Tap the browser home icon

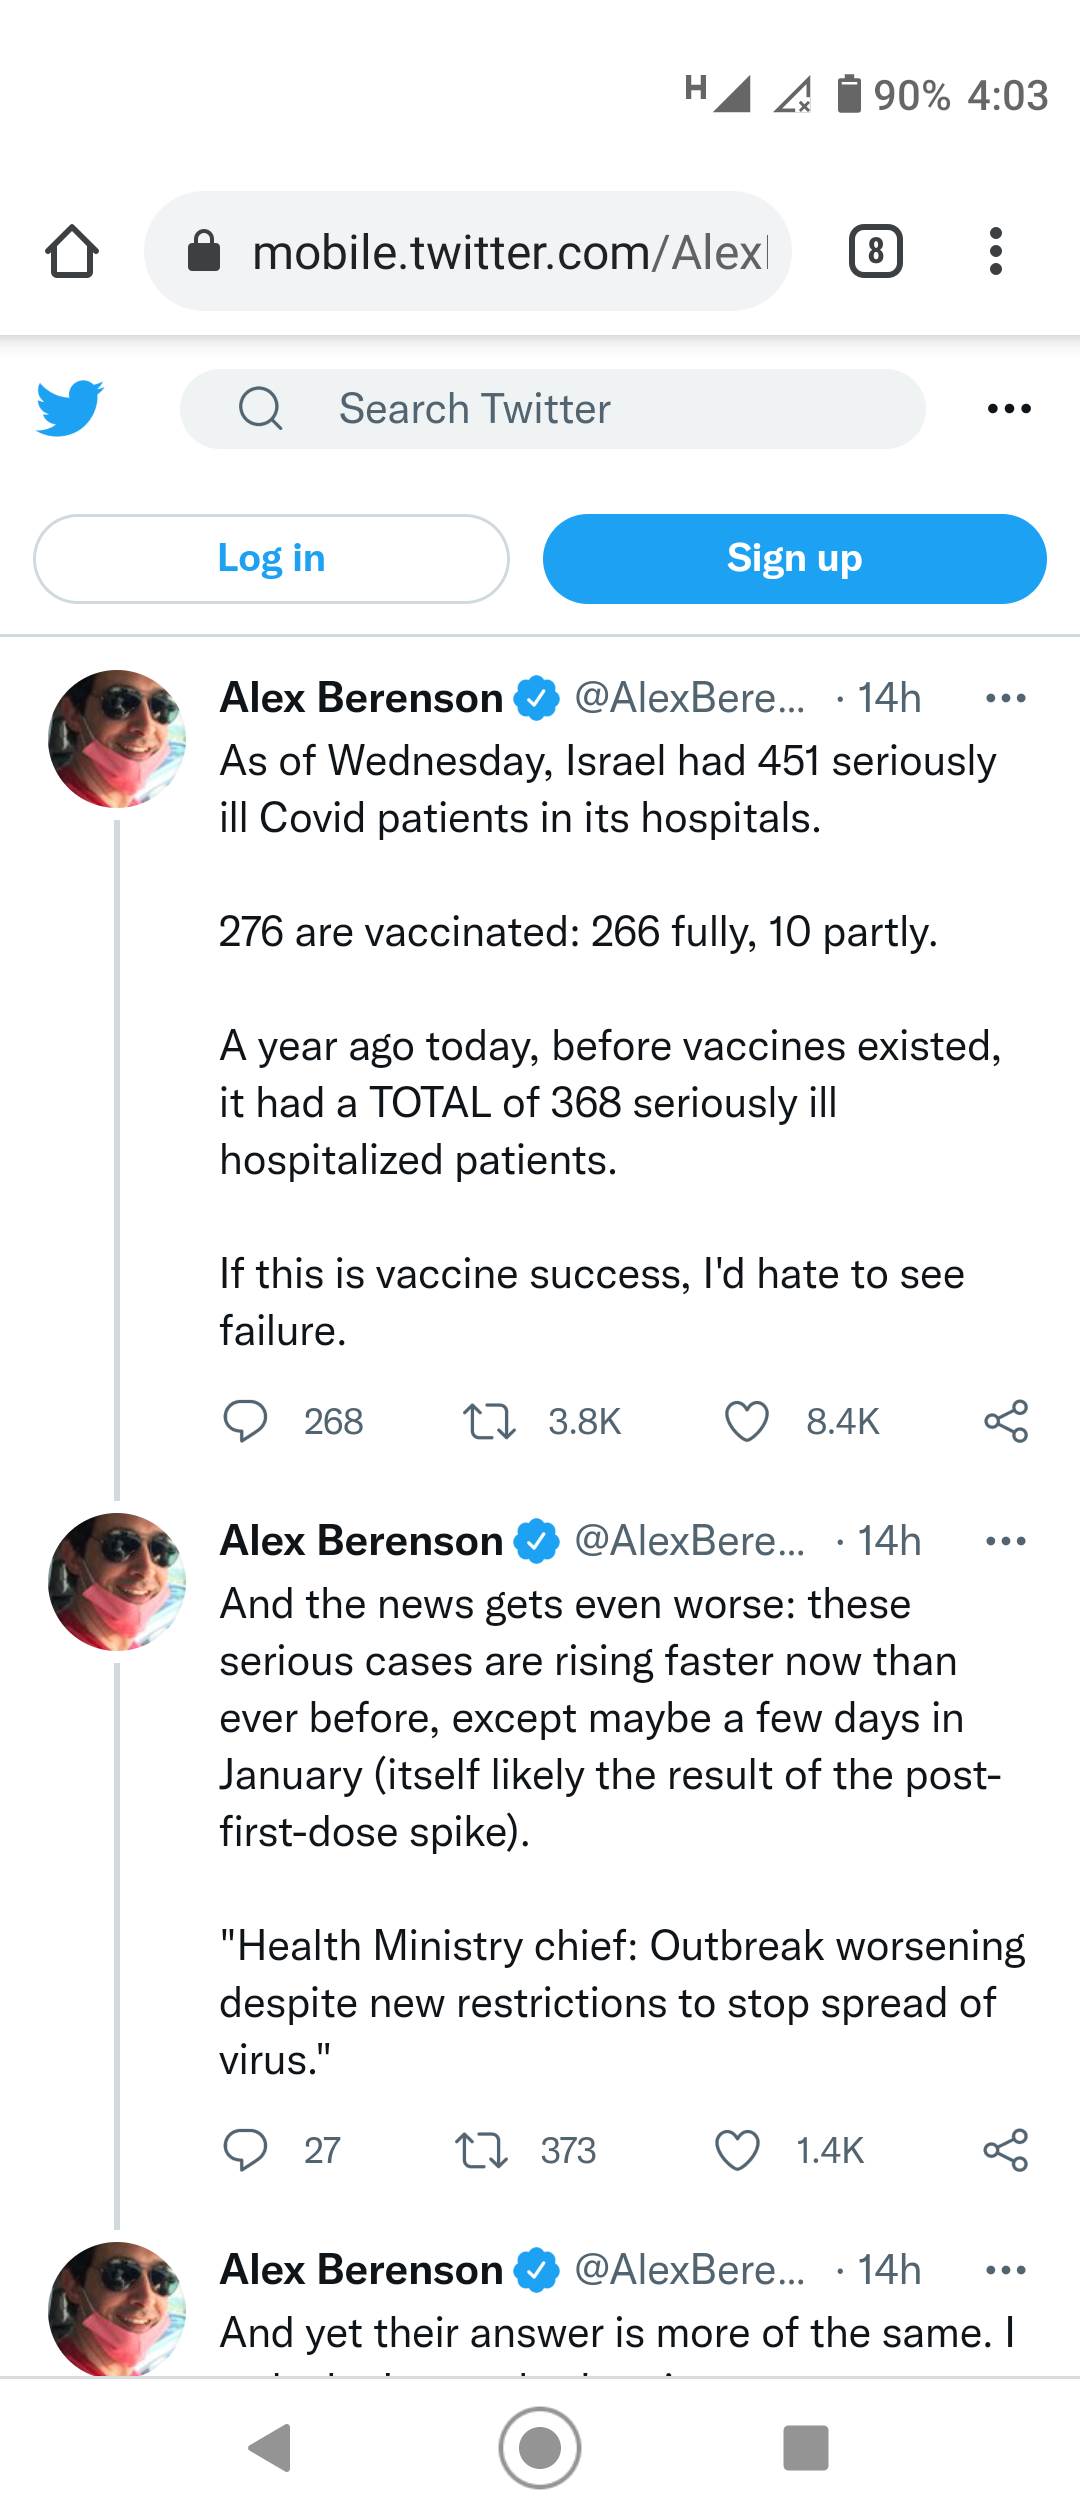pos(72,251)
